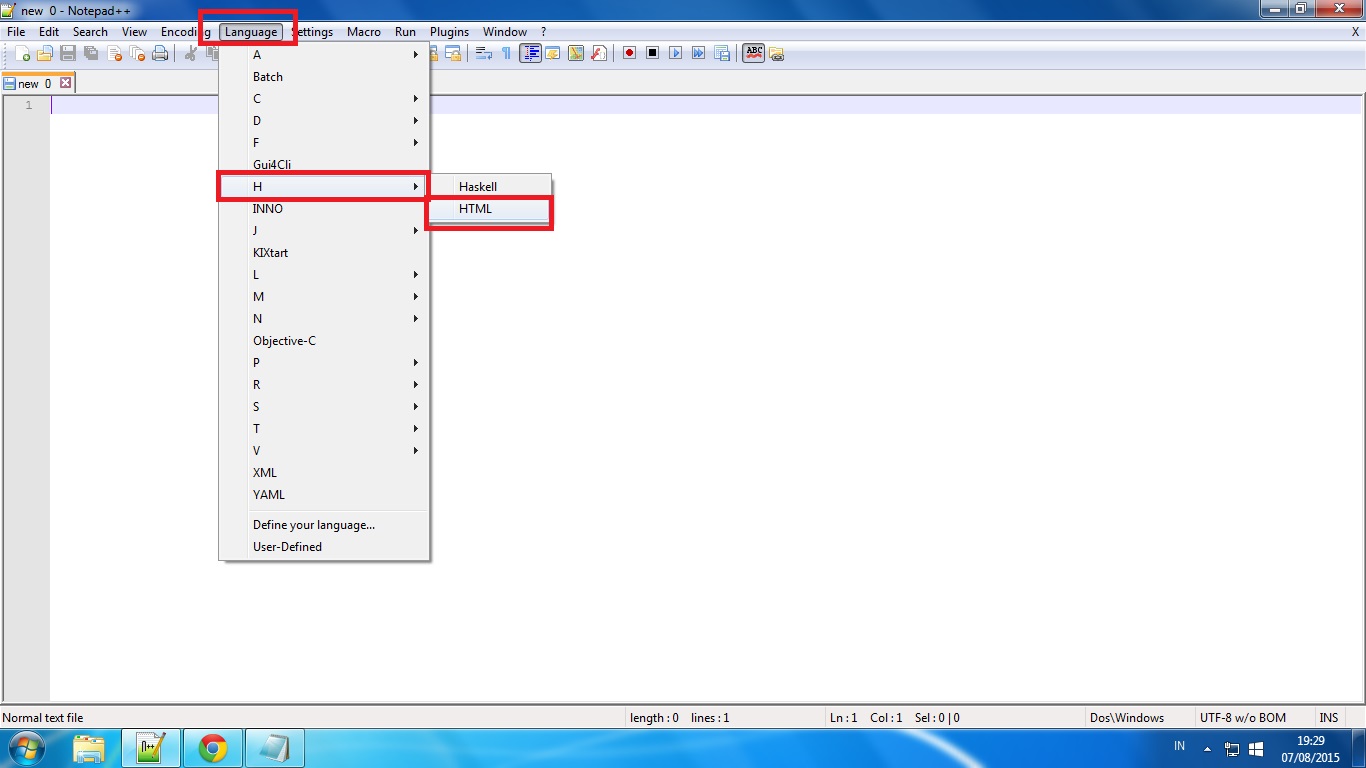Choose Haskell from the H submenu

[490, 187]
